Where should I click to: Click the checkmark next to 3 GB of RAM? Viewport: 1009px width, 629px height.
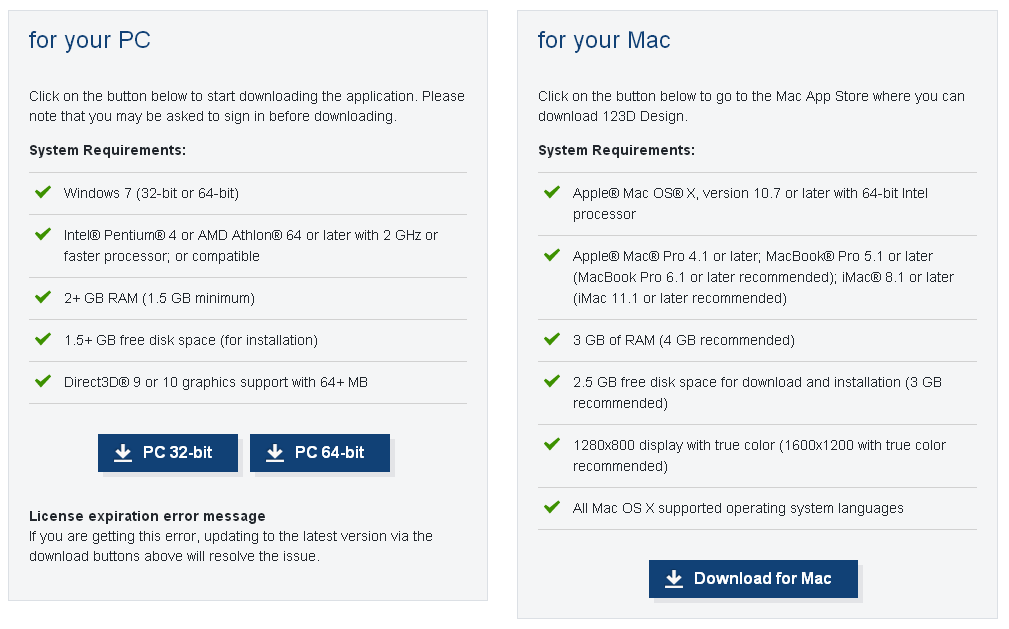click(x=552, y=339)
